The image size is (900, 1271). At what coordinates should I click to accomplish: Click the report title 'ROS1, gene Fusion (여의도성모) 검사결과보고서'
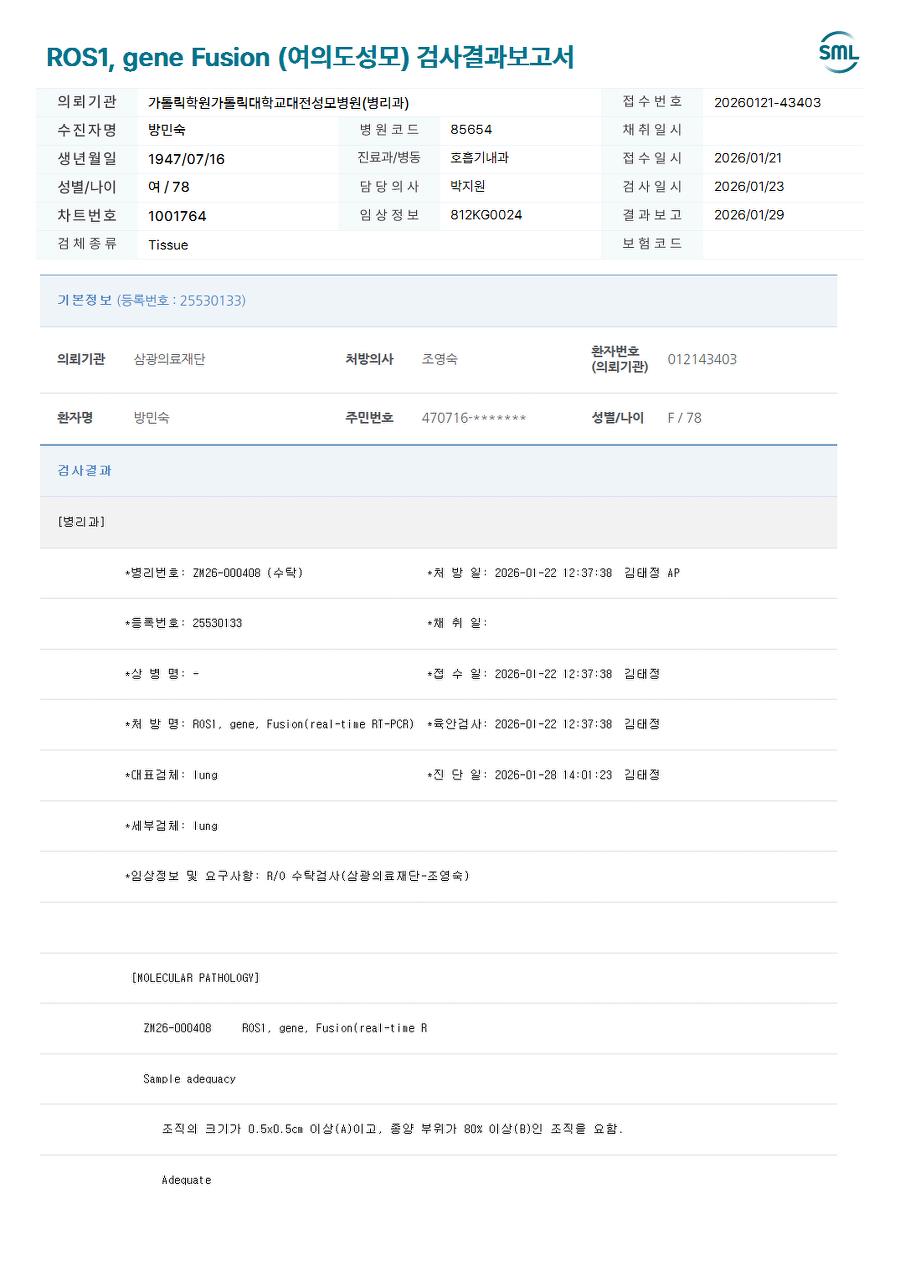310,57
